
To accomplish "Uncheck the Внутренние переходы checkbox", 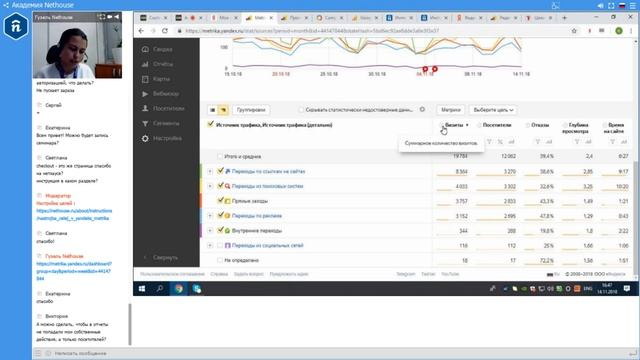I will point(220,230).
